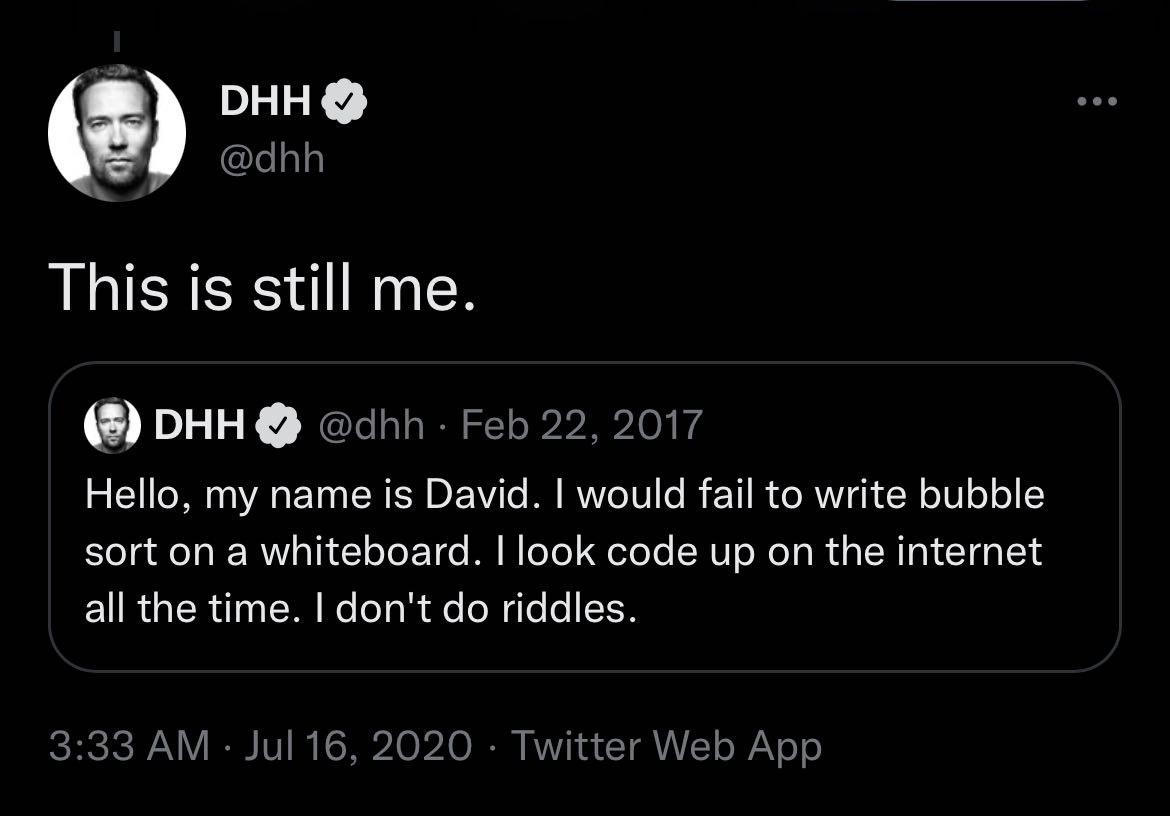1170x816 pixels.
Task: Open the Jul 16, 2020 date link
Action: click(359, 746)
